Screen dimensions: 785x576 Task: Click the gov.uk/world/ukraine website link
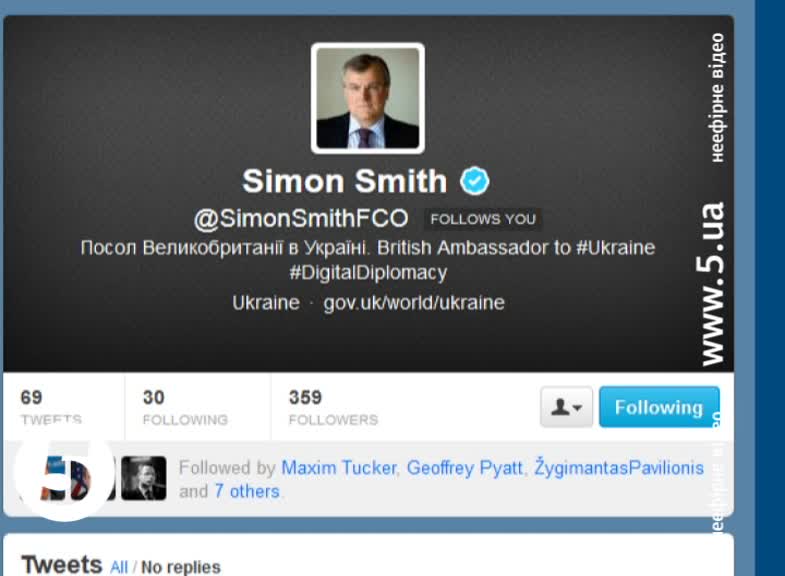414,302
